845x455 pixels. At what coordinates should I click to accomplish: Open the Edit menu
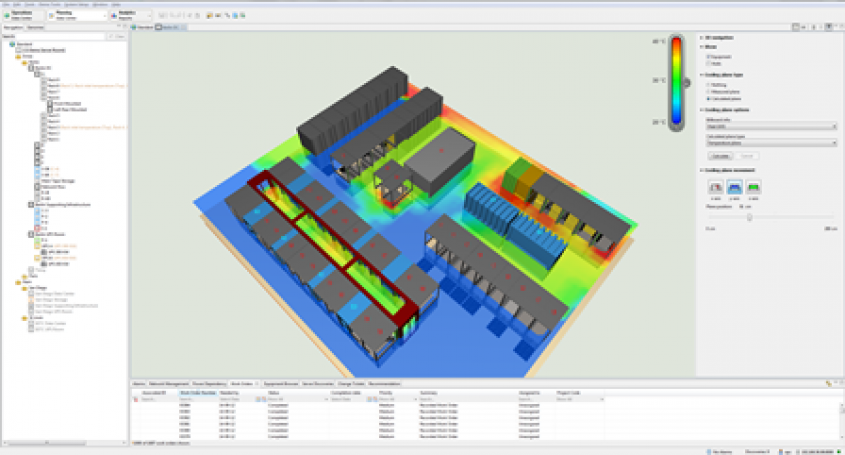18,4
